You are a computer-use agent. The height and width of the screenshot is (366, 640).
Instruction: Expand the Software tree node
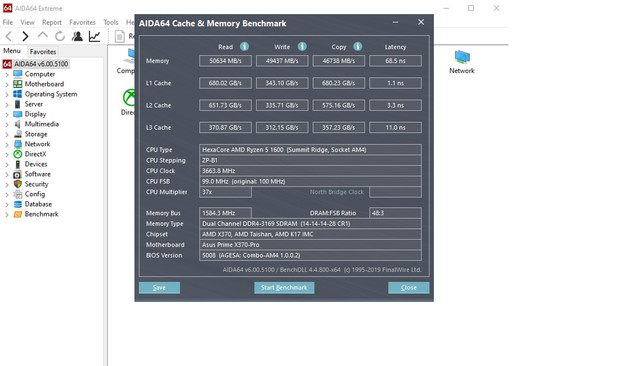coord(7,174)
